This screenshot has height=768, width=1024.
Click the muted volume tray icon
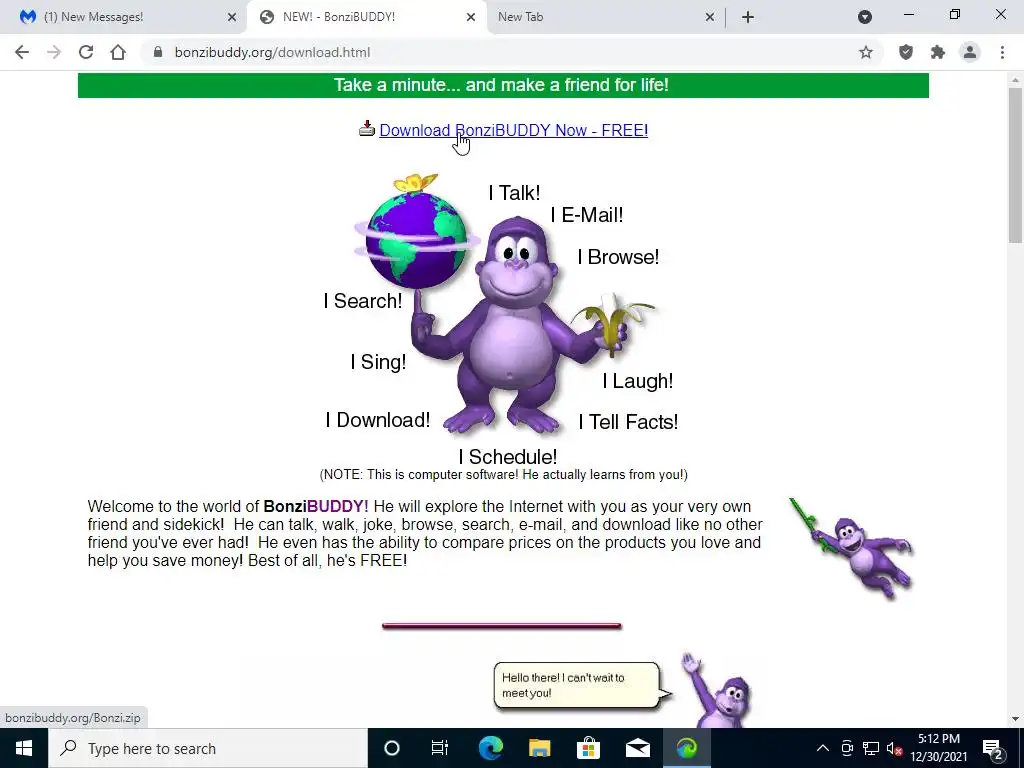tap(894, 748)
